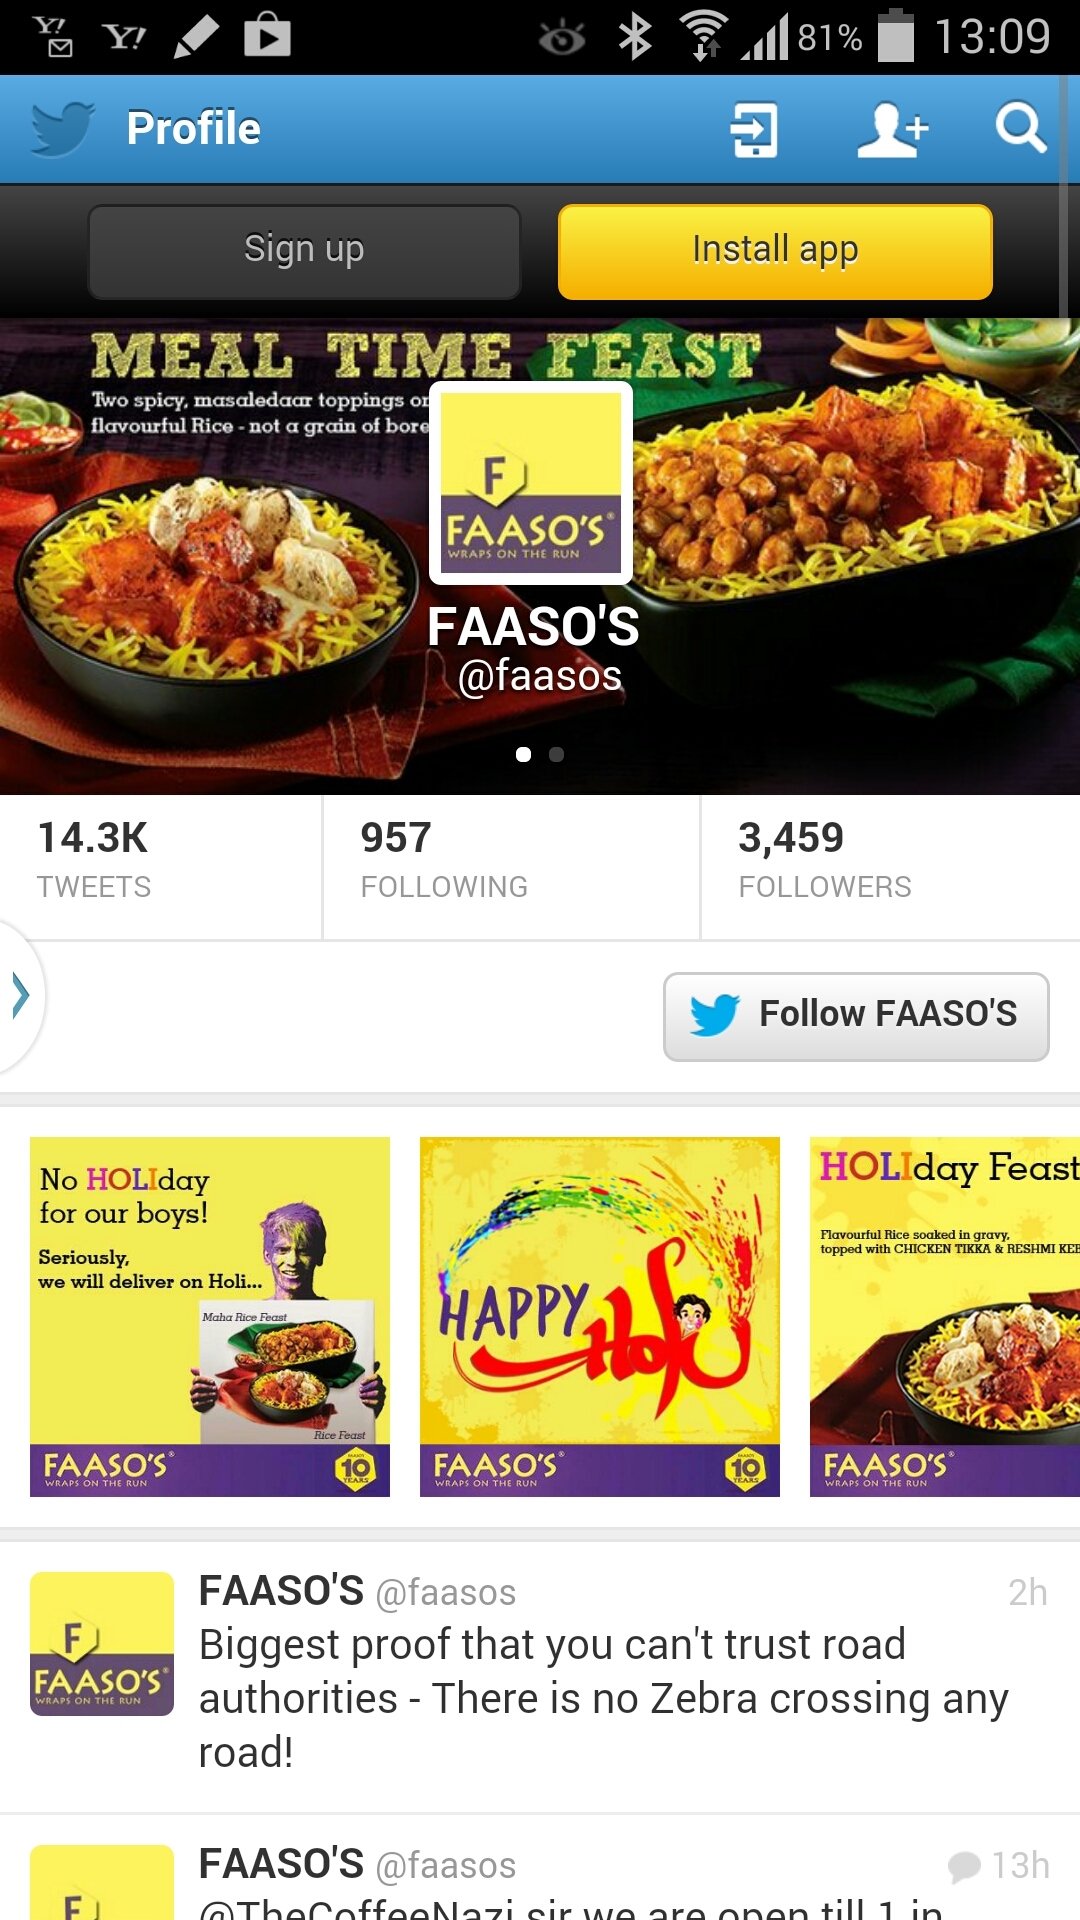Tap Yahoo mail notification icon
This screenshot has height=1920, width=1080.
(51, 37)
